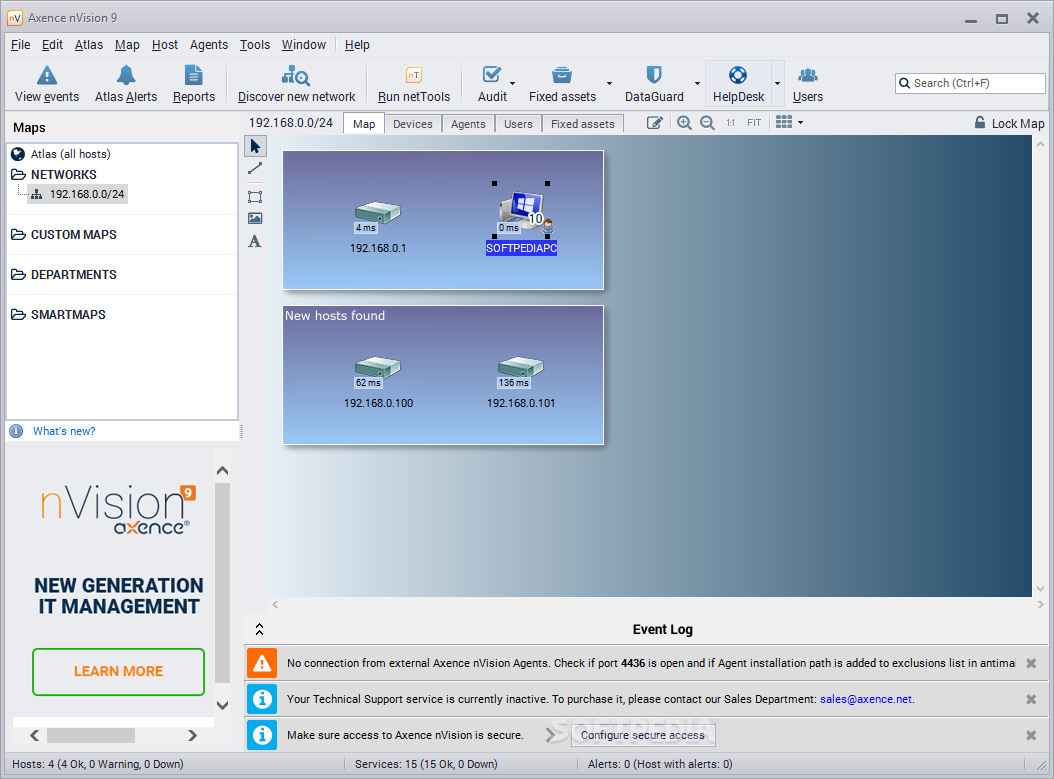Click the Search (Ctrl+F) field

coord(970,83)
